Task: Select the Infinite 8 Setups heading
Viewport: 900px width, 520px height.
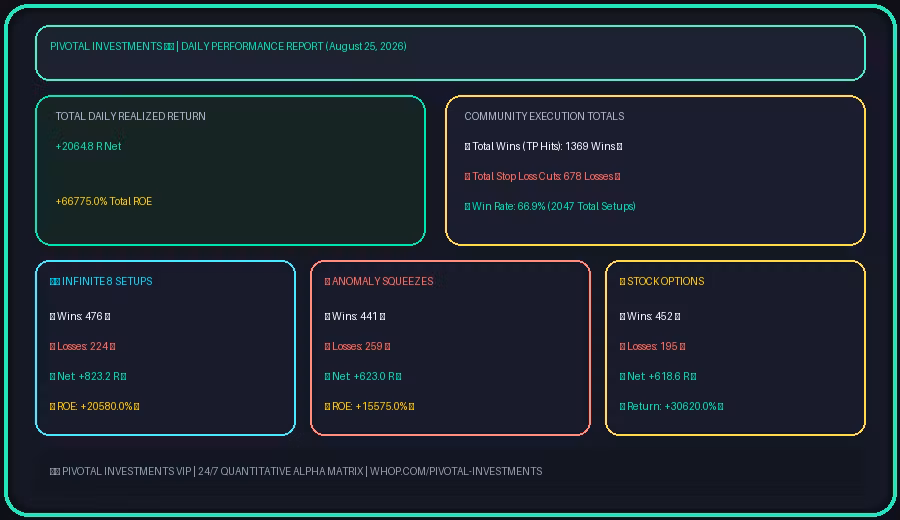Action: [101, 281]
